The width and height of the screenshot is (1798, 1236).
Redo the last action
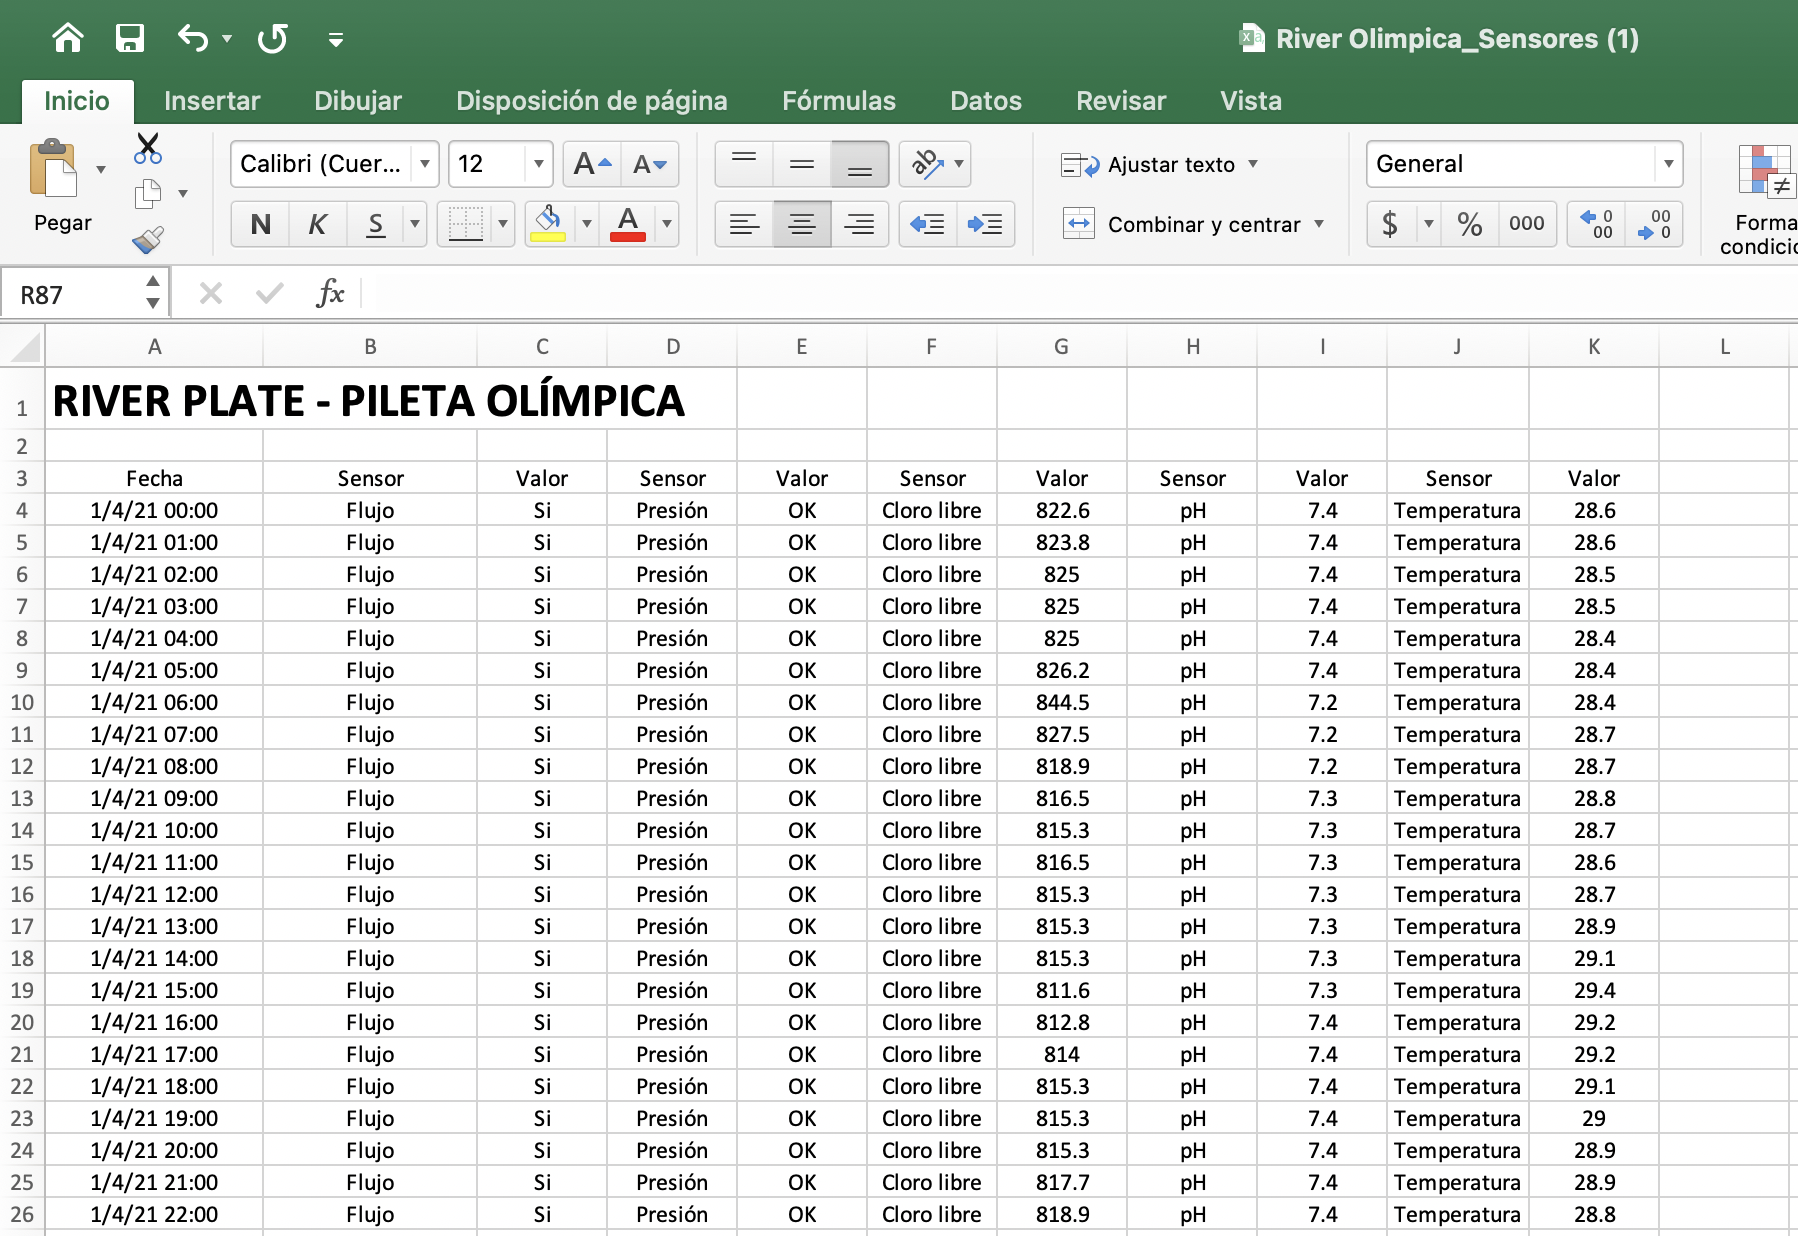point(272,38)
